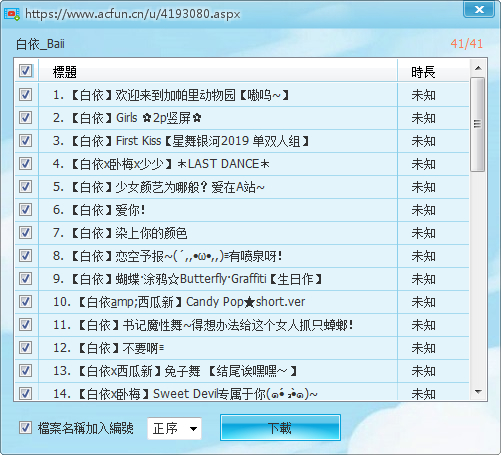Uncheck video 1 加帕里动物园 checkbox
The width and height of the screenshot is (501, 455).
tap(26, 95)
